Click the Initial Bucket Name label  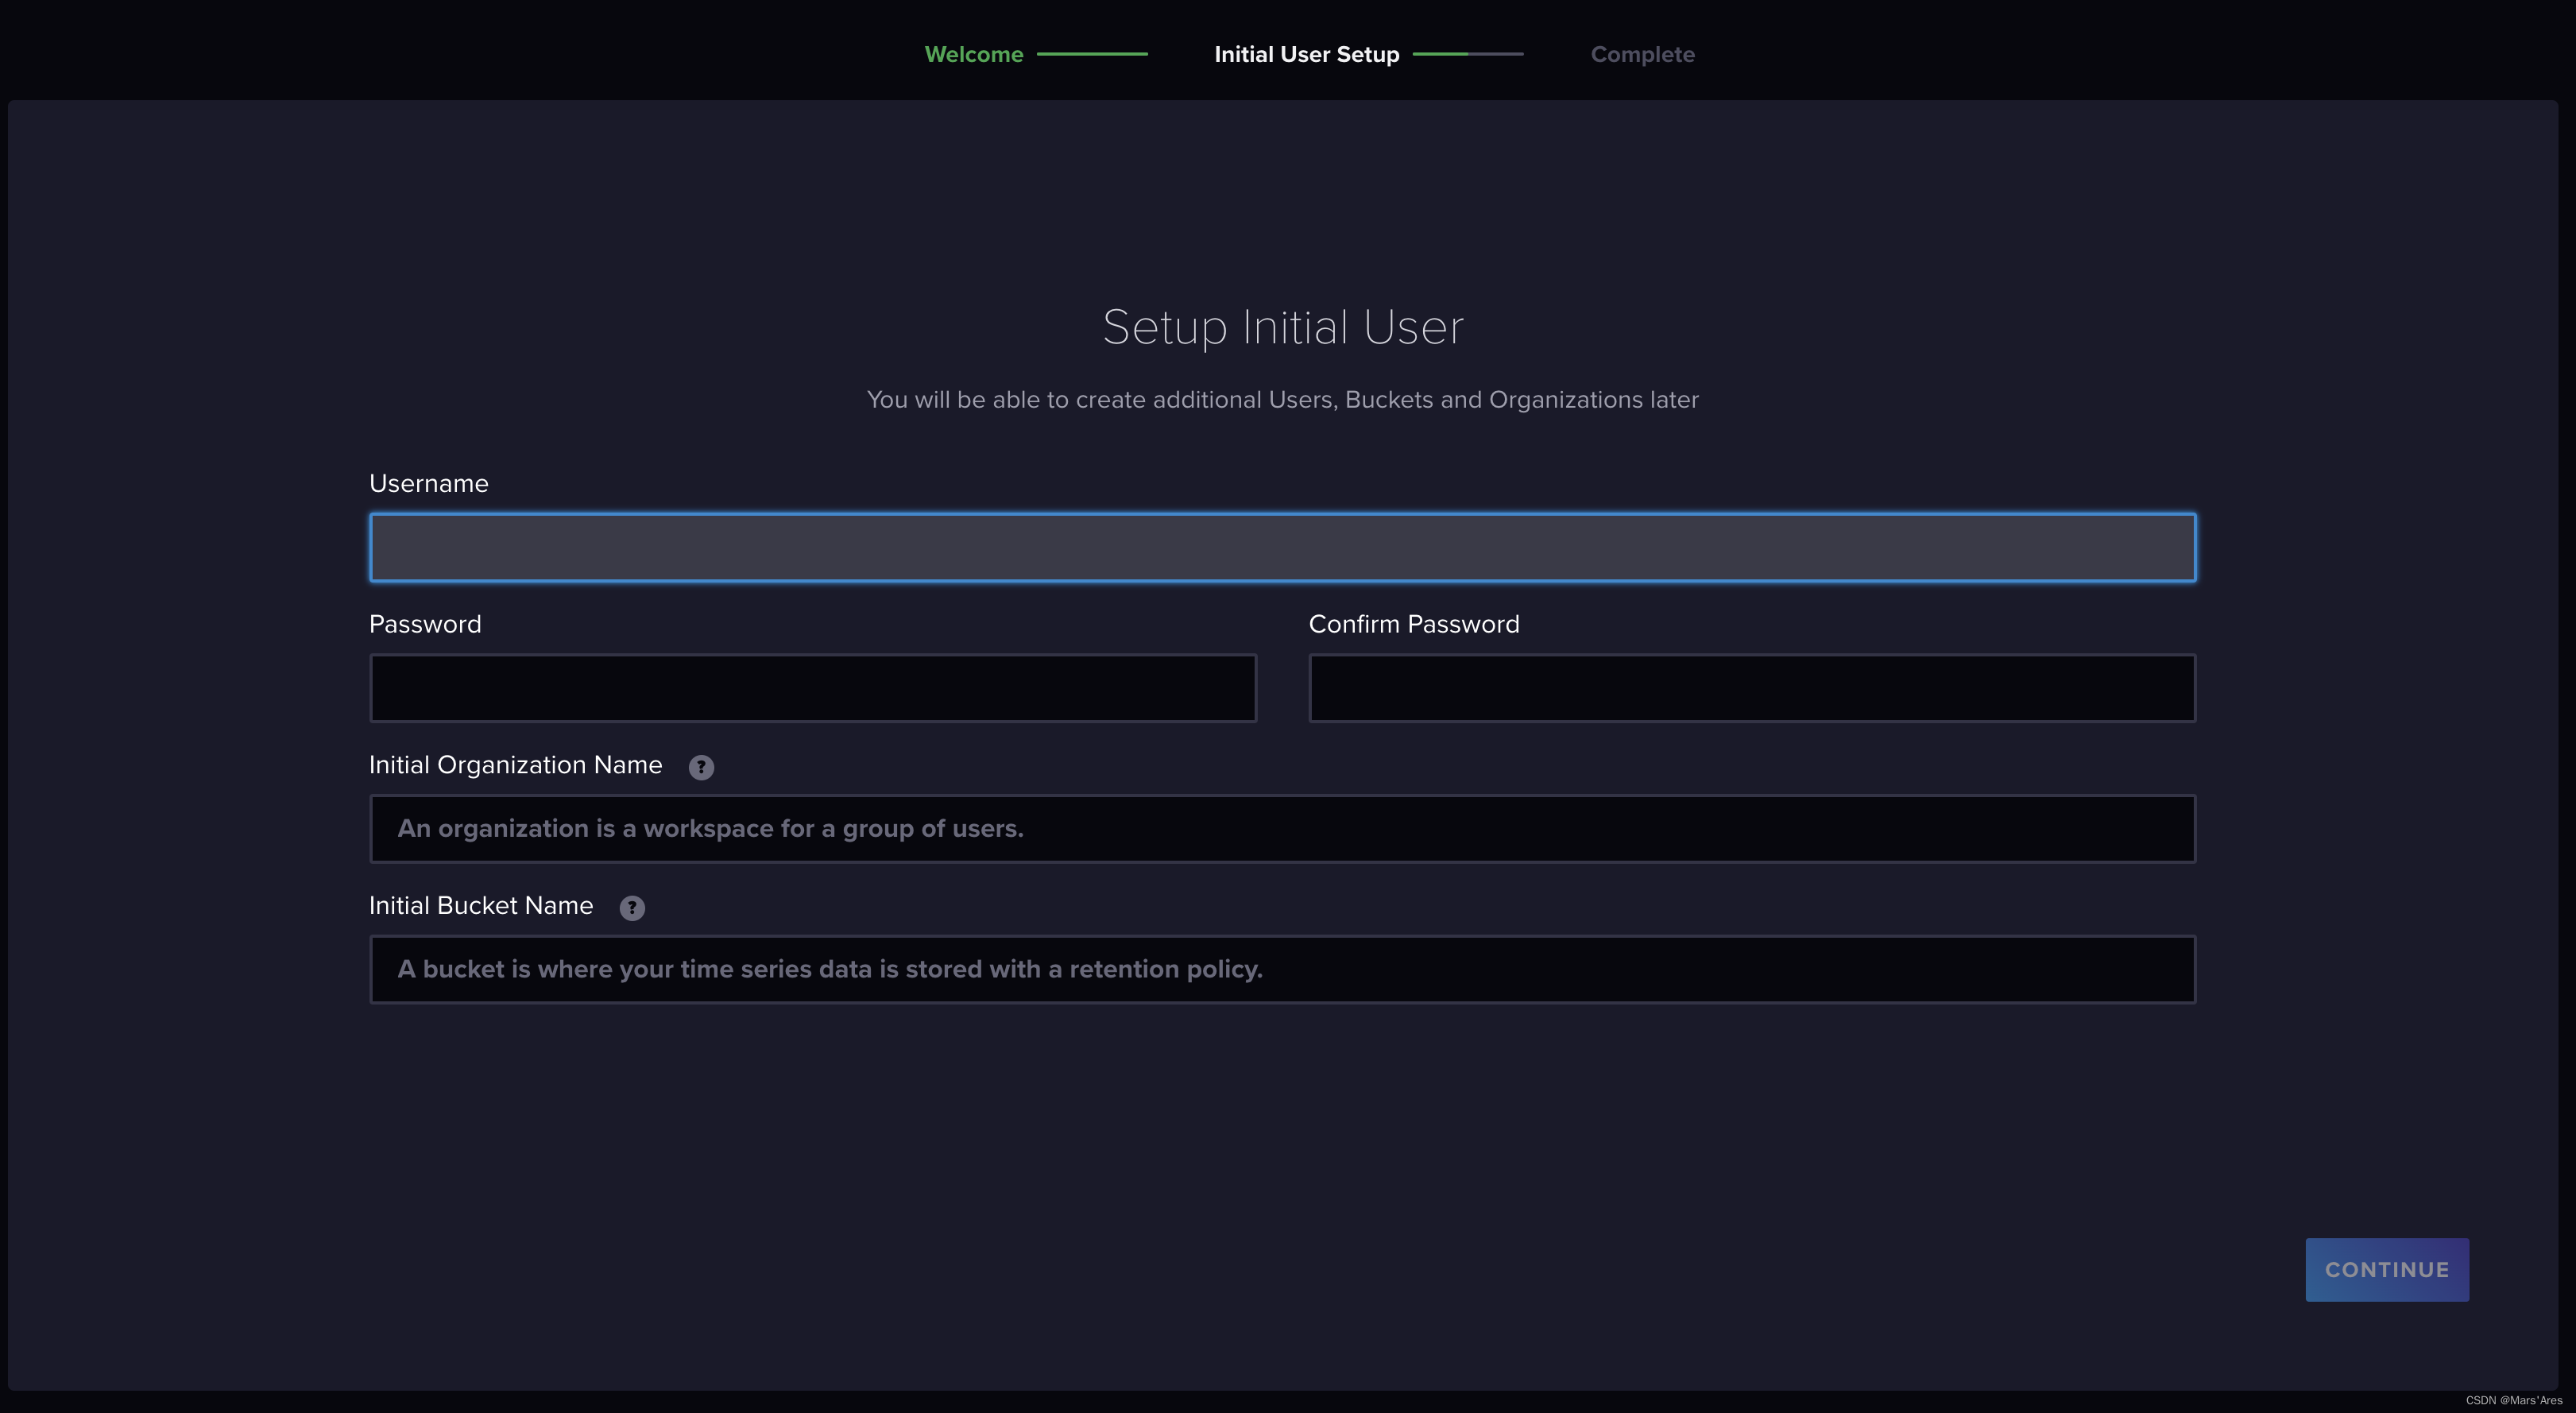point(481,906)
